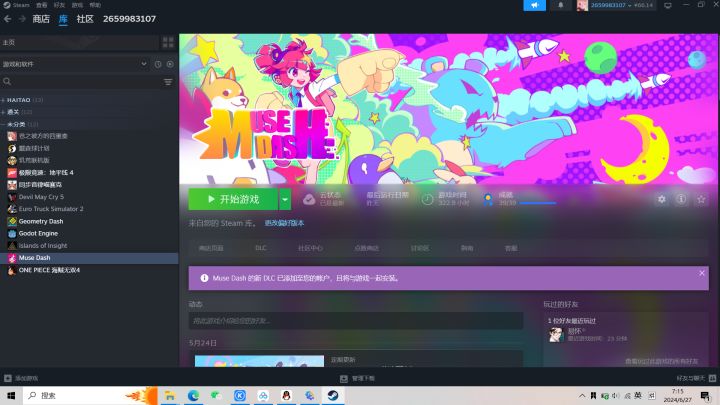
Task: Open the 2659983107 profile tab
Action: coord(129,19)
